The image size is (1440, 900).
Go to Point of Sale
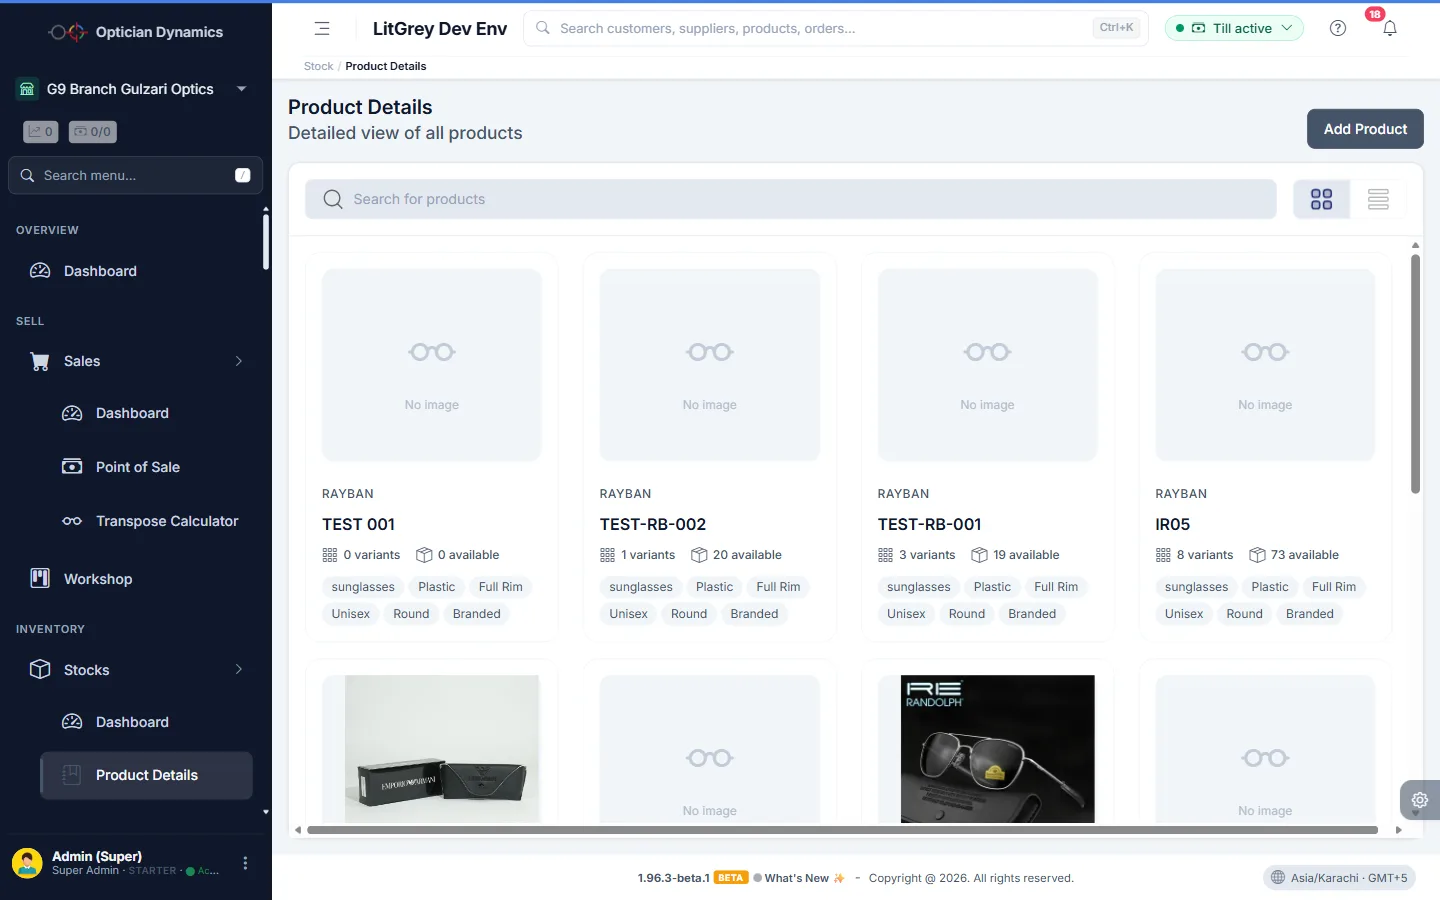coord(148,467)
